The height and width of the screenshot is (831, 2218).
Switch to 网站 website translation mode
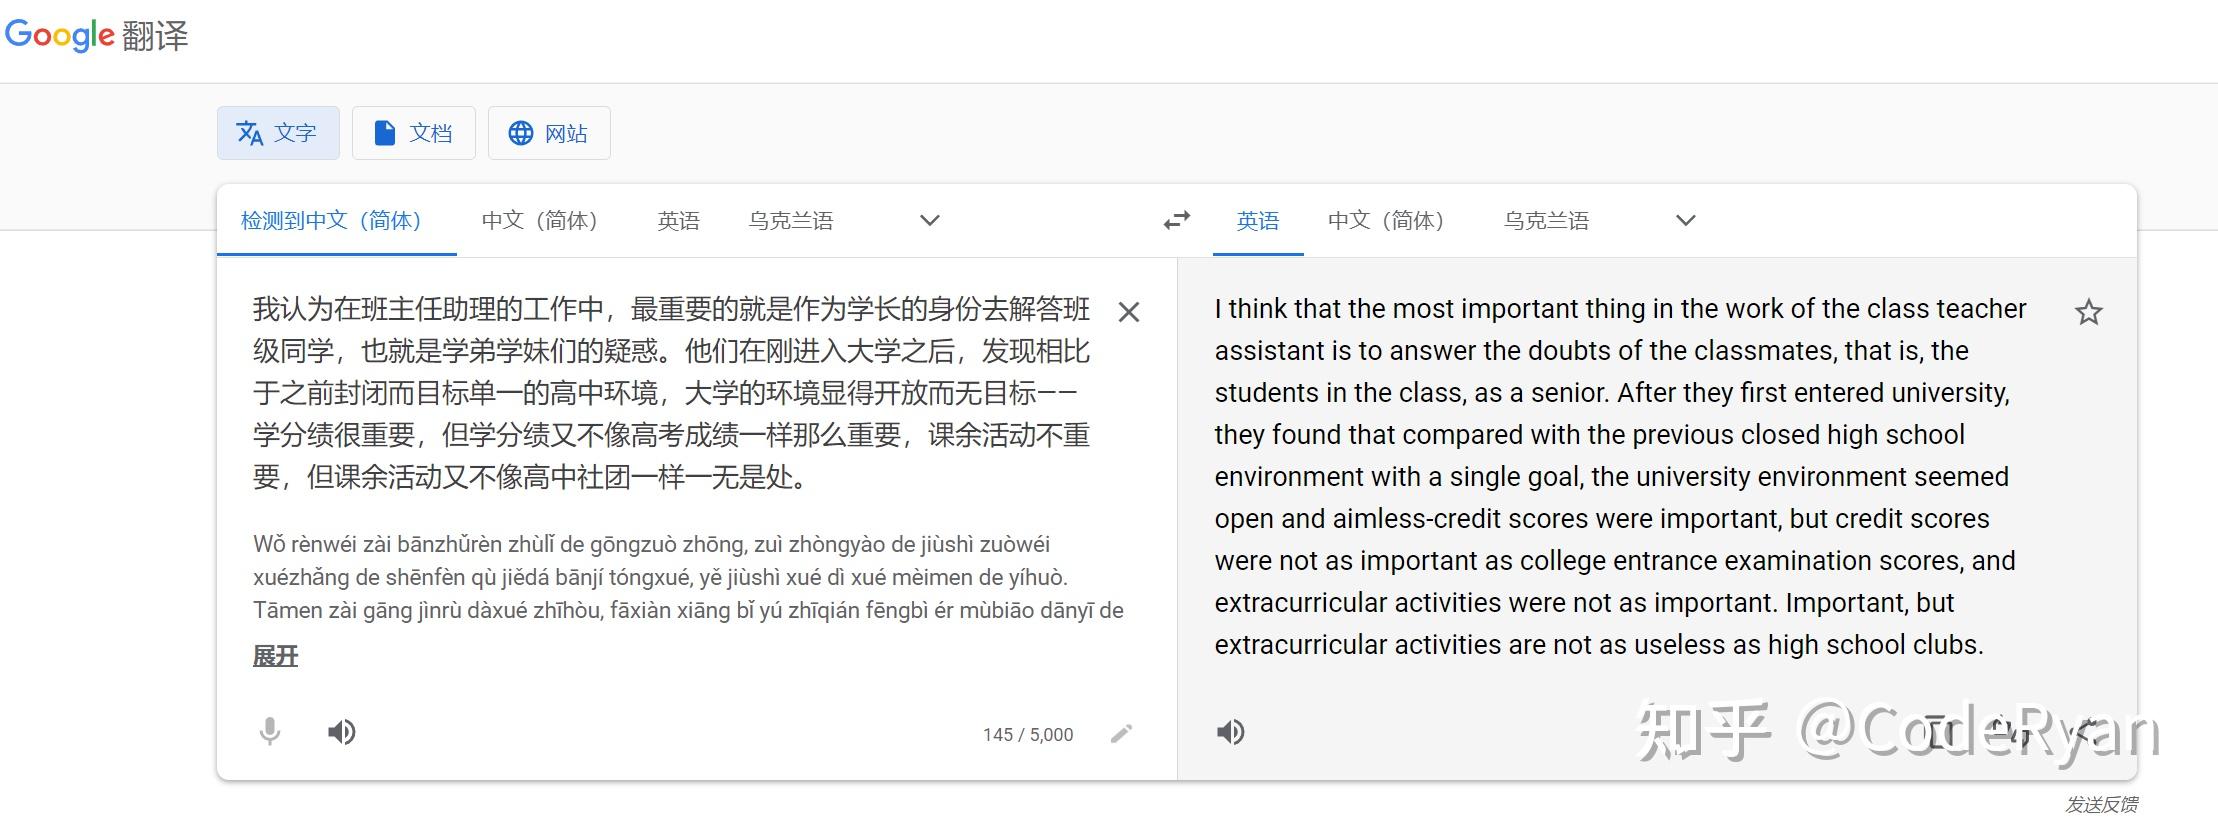pos(549,133)
